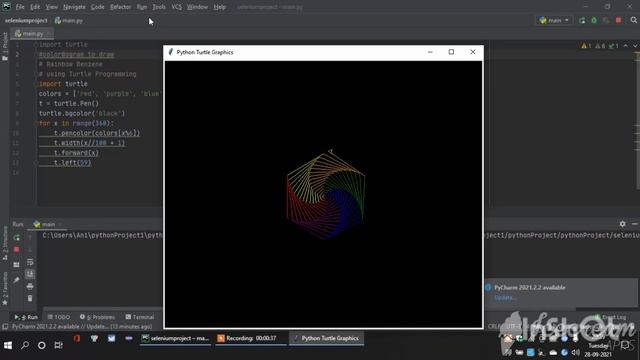Screen dimensions: 640x360
Task: Click the Update link in the PyCharm notification
Action: point(504,298)
